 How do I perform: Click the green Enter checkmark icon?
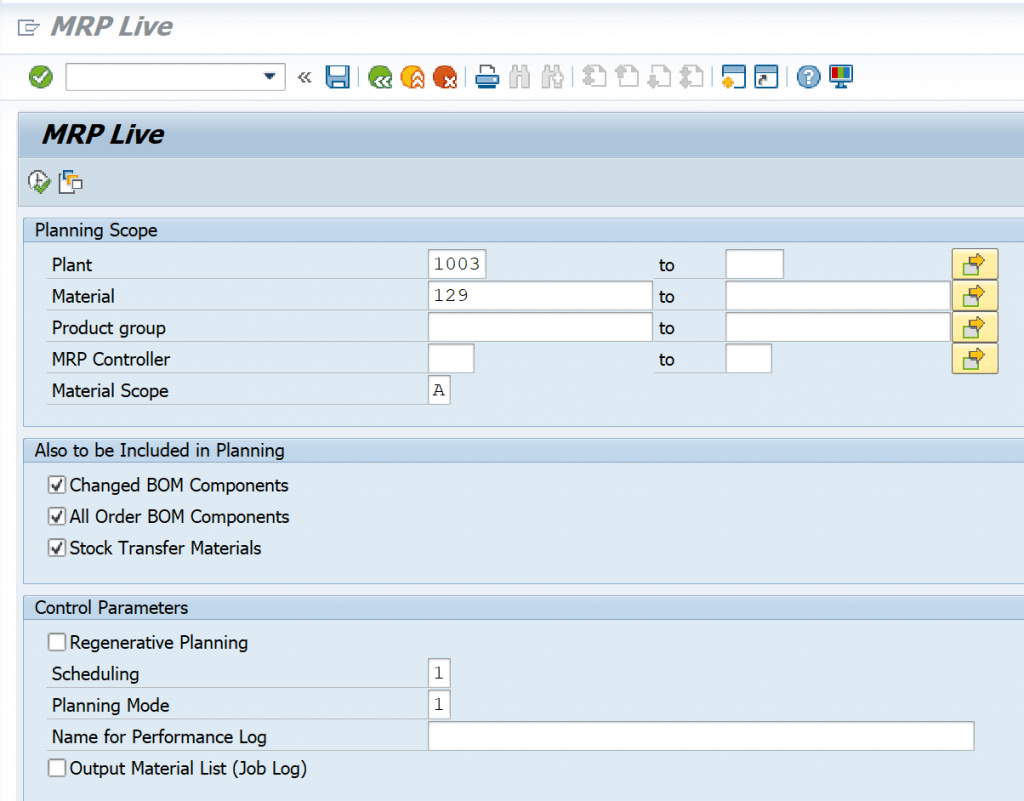[40, 77]
